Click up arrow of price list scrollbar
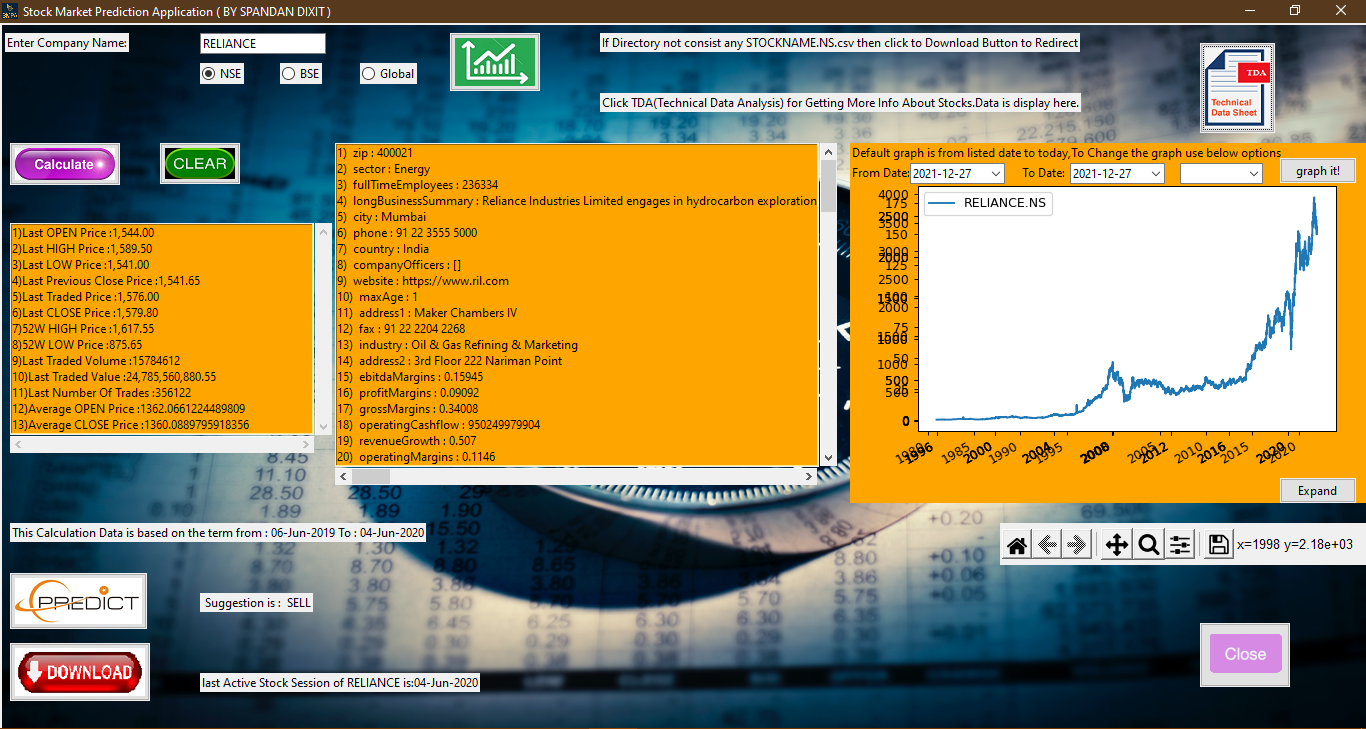 322,231
